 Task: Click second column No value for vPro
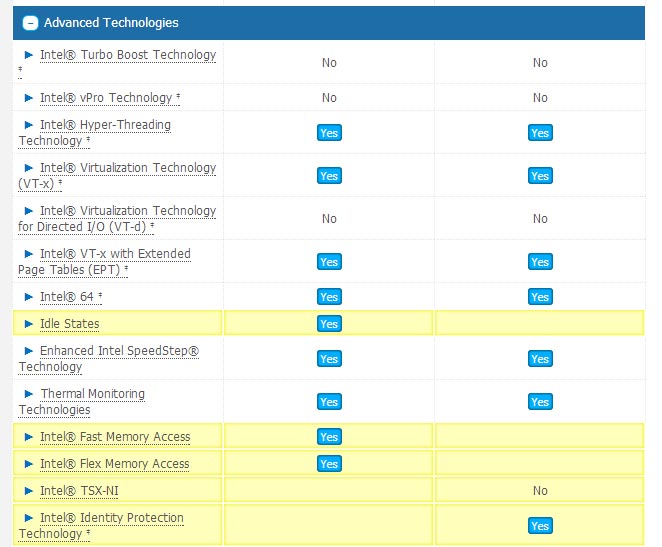pyautogui.click(x=540, y=98)
